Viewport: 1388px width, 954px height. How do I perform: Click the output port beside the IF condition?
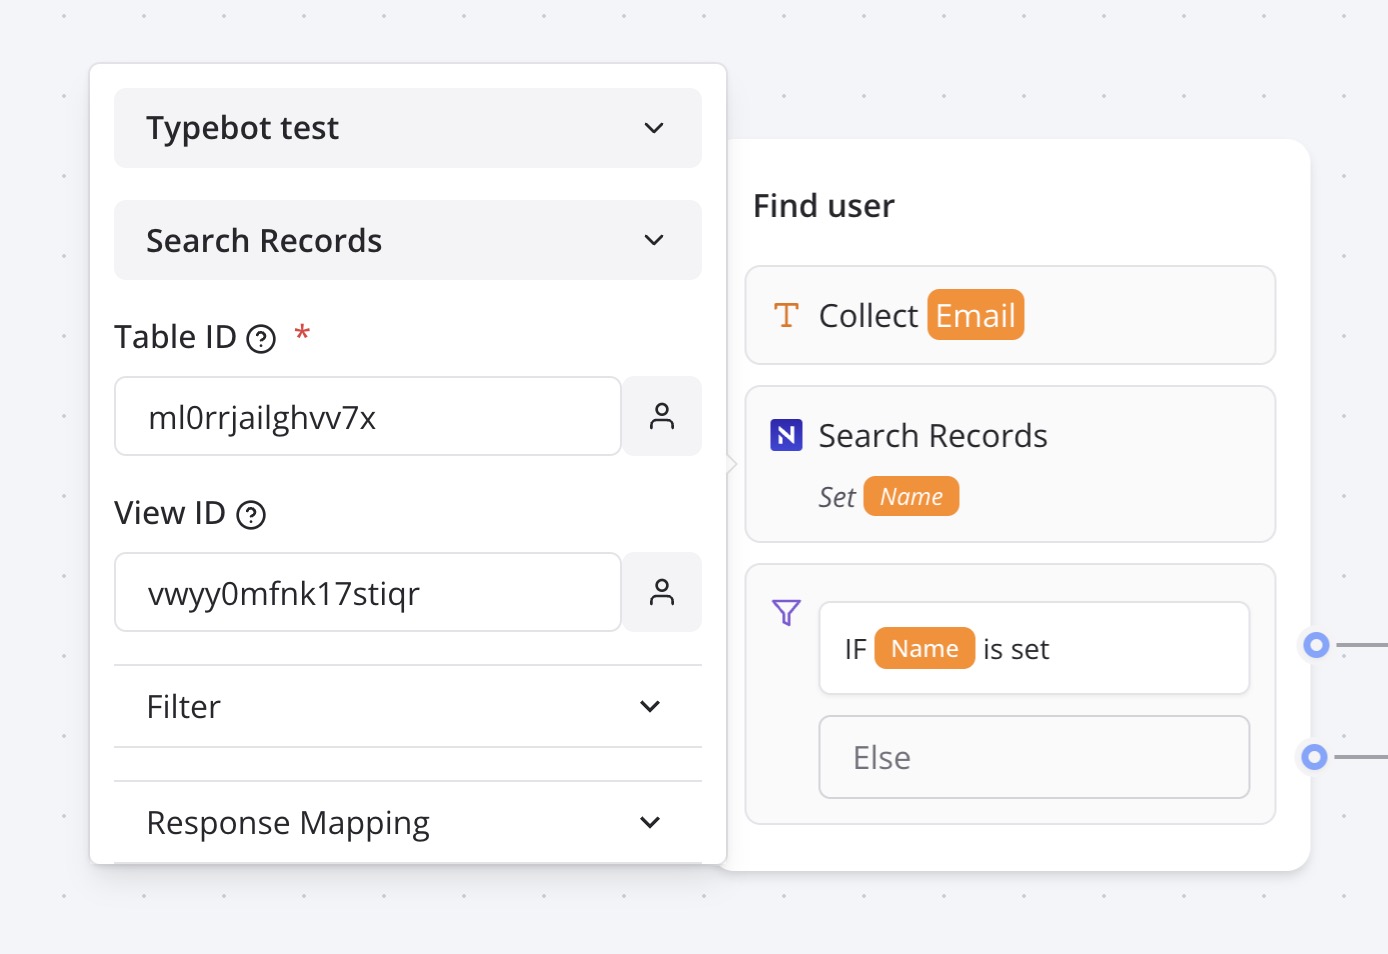click(1315, 645)
